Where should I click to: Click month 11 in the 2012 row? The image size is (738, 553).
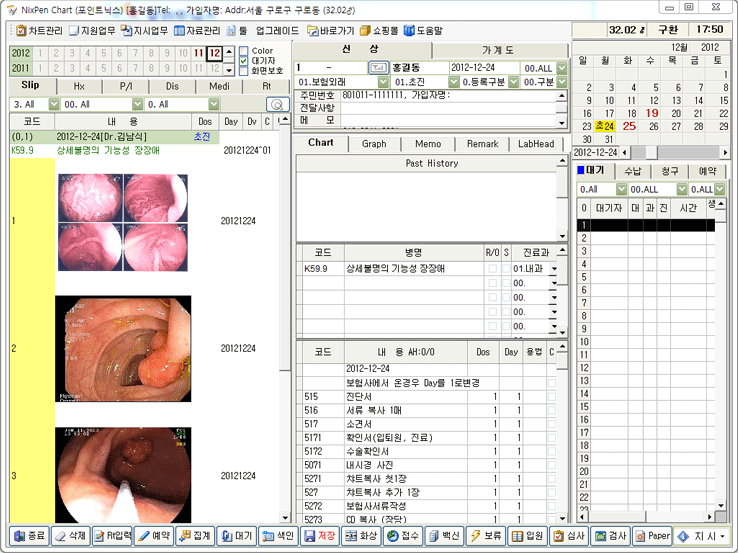pos(199,52)
